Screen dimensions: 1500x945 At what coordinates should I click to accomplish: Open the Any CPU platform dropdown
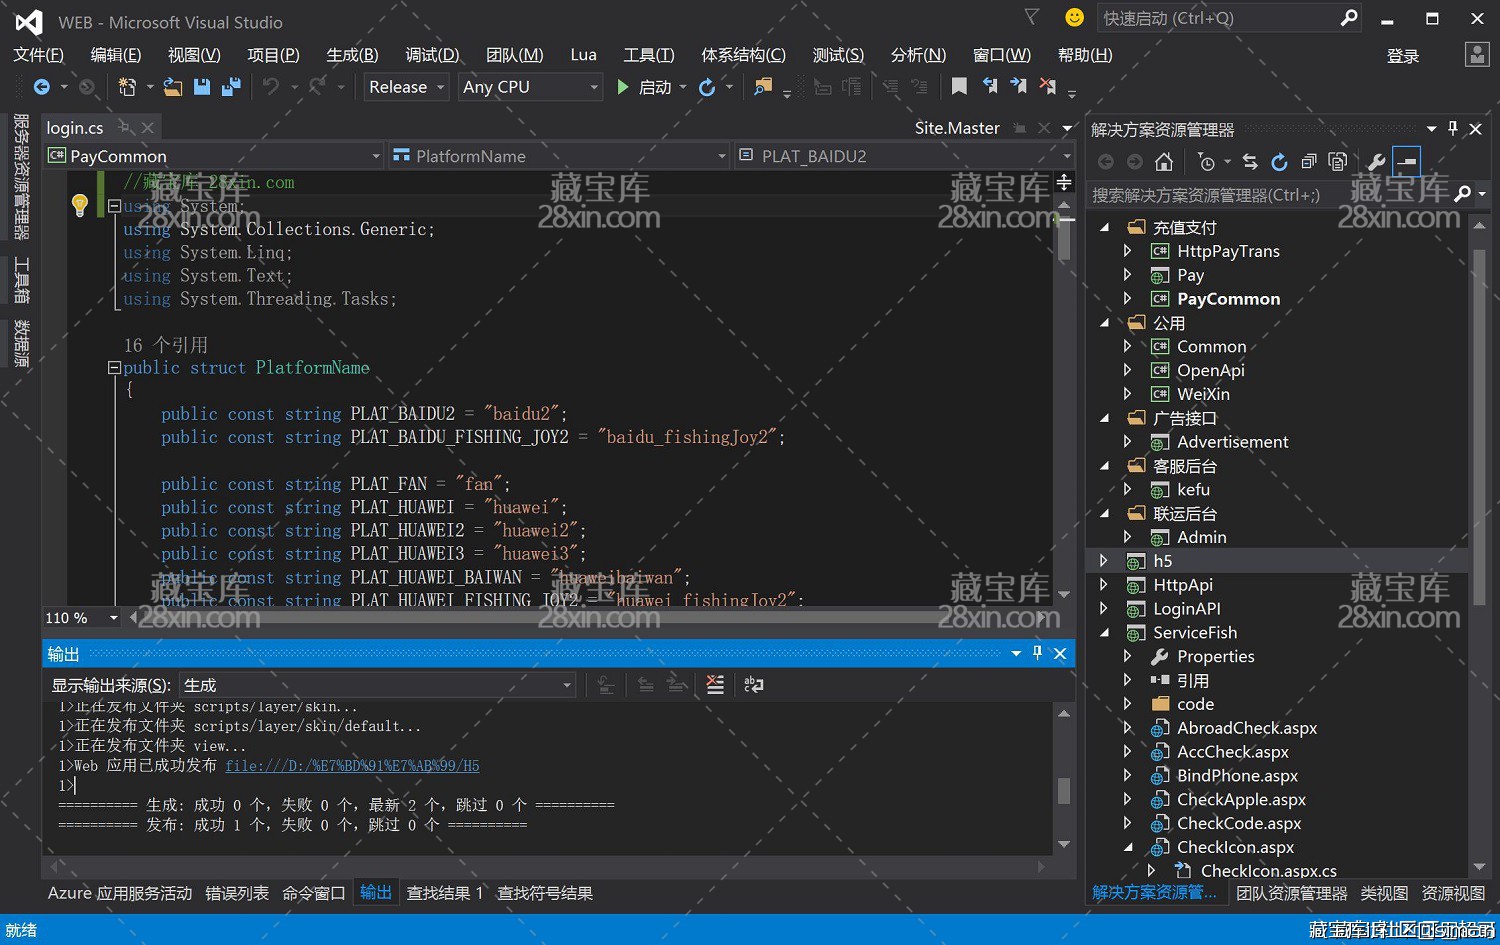(530, 87)
